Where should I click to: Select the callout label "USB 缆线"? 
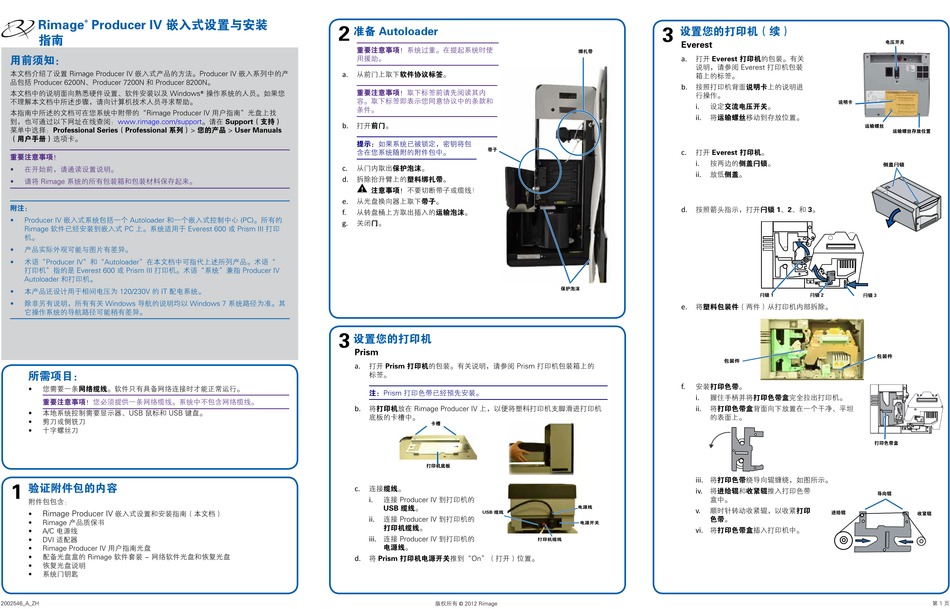(493, 512)
